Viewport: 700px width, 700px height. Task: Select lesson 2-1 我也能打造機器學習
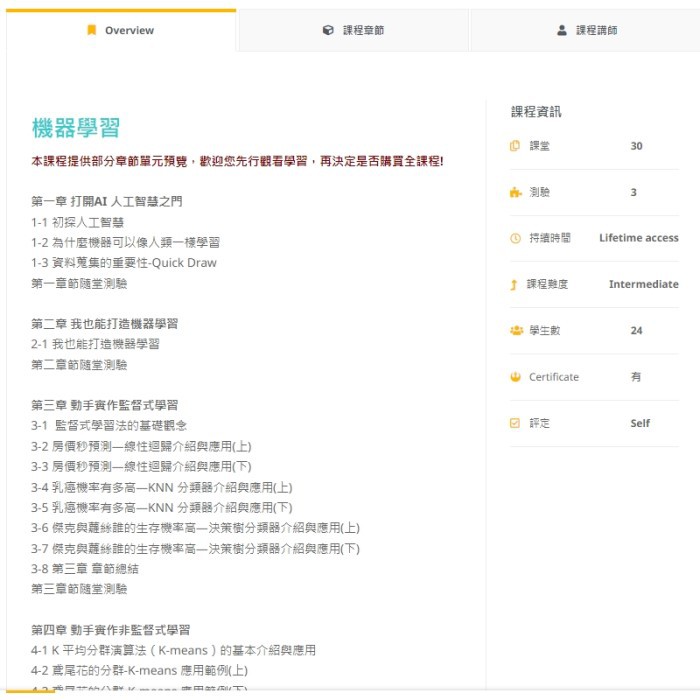pyautogui.click(x=95, y=344)
